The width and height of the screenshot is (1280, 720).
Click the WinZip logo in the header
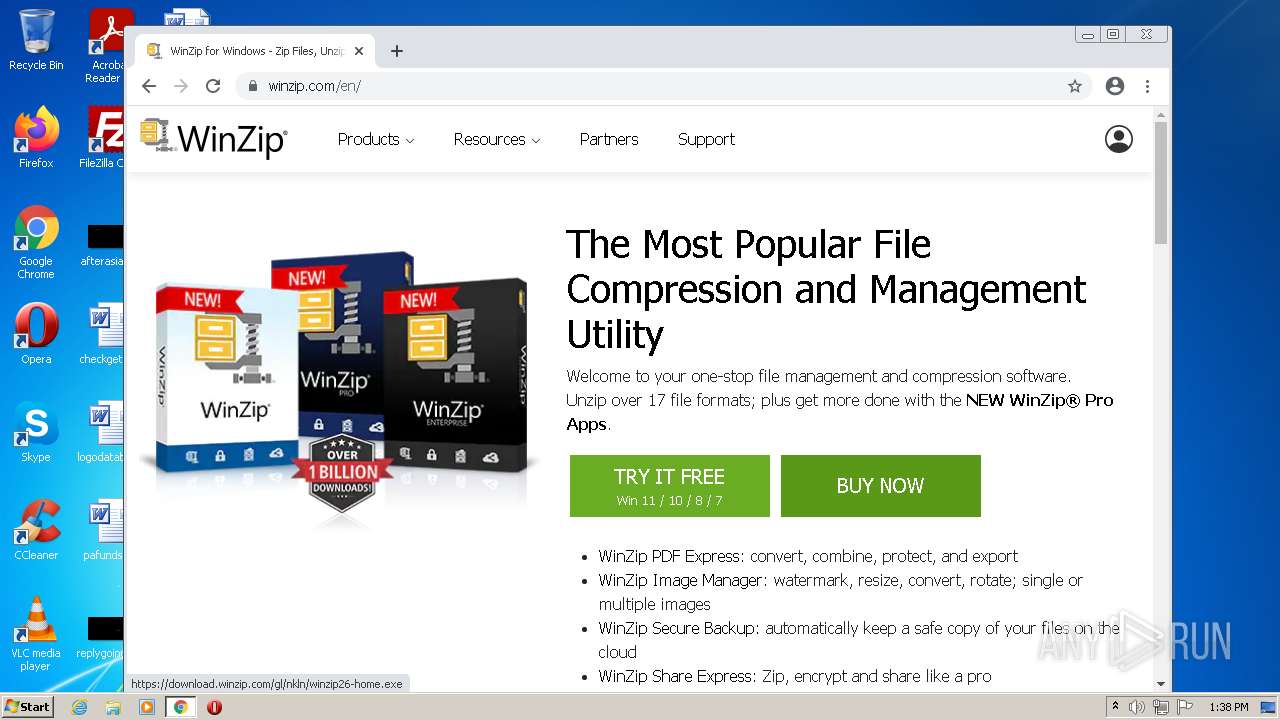coord(213,139)
